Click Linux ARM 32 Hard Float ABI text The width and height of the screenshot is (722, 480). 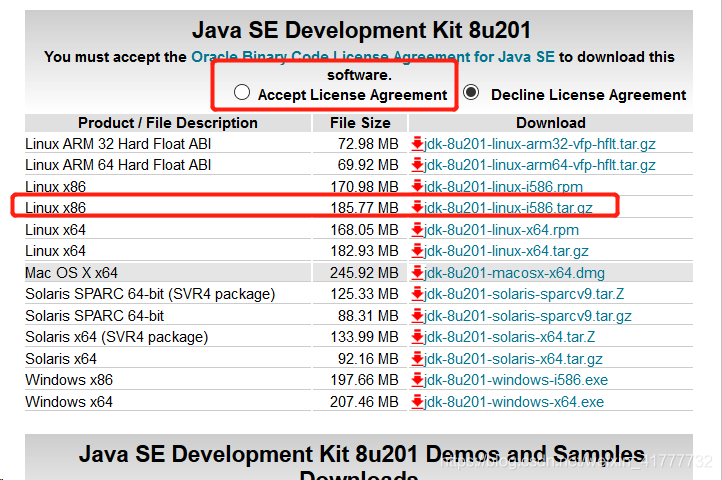point(118,144)
